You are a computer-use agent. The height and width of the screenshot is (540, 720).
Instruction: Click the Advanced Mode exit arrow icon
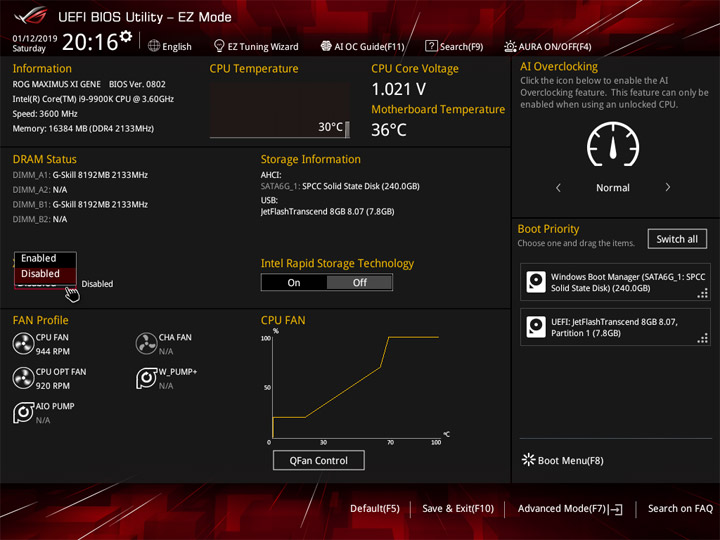615,509
